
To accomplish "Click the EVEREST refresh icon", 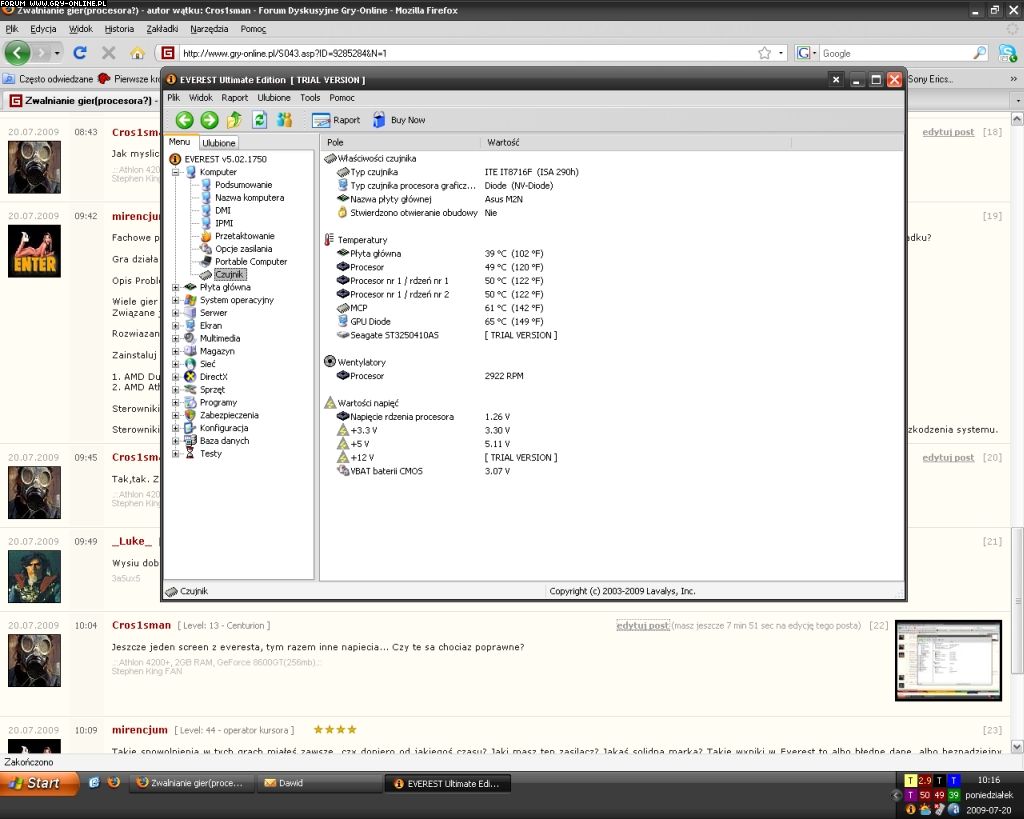I will coord(259,120).
